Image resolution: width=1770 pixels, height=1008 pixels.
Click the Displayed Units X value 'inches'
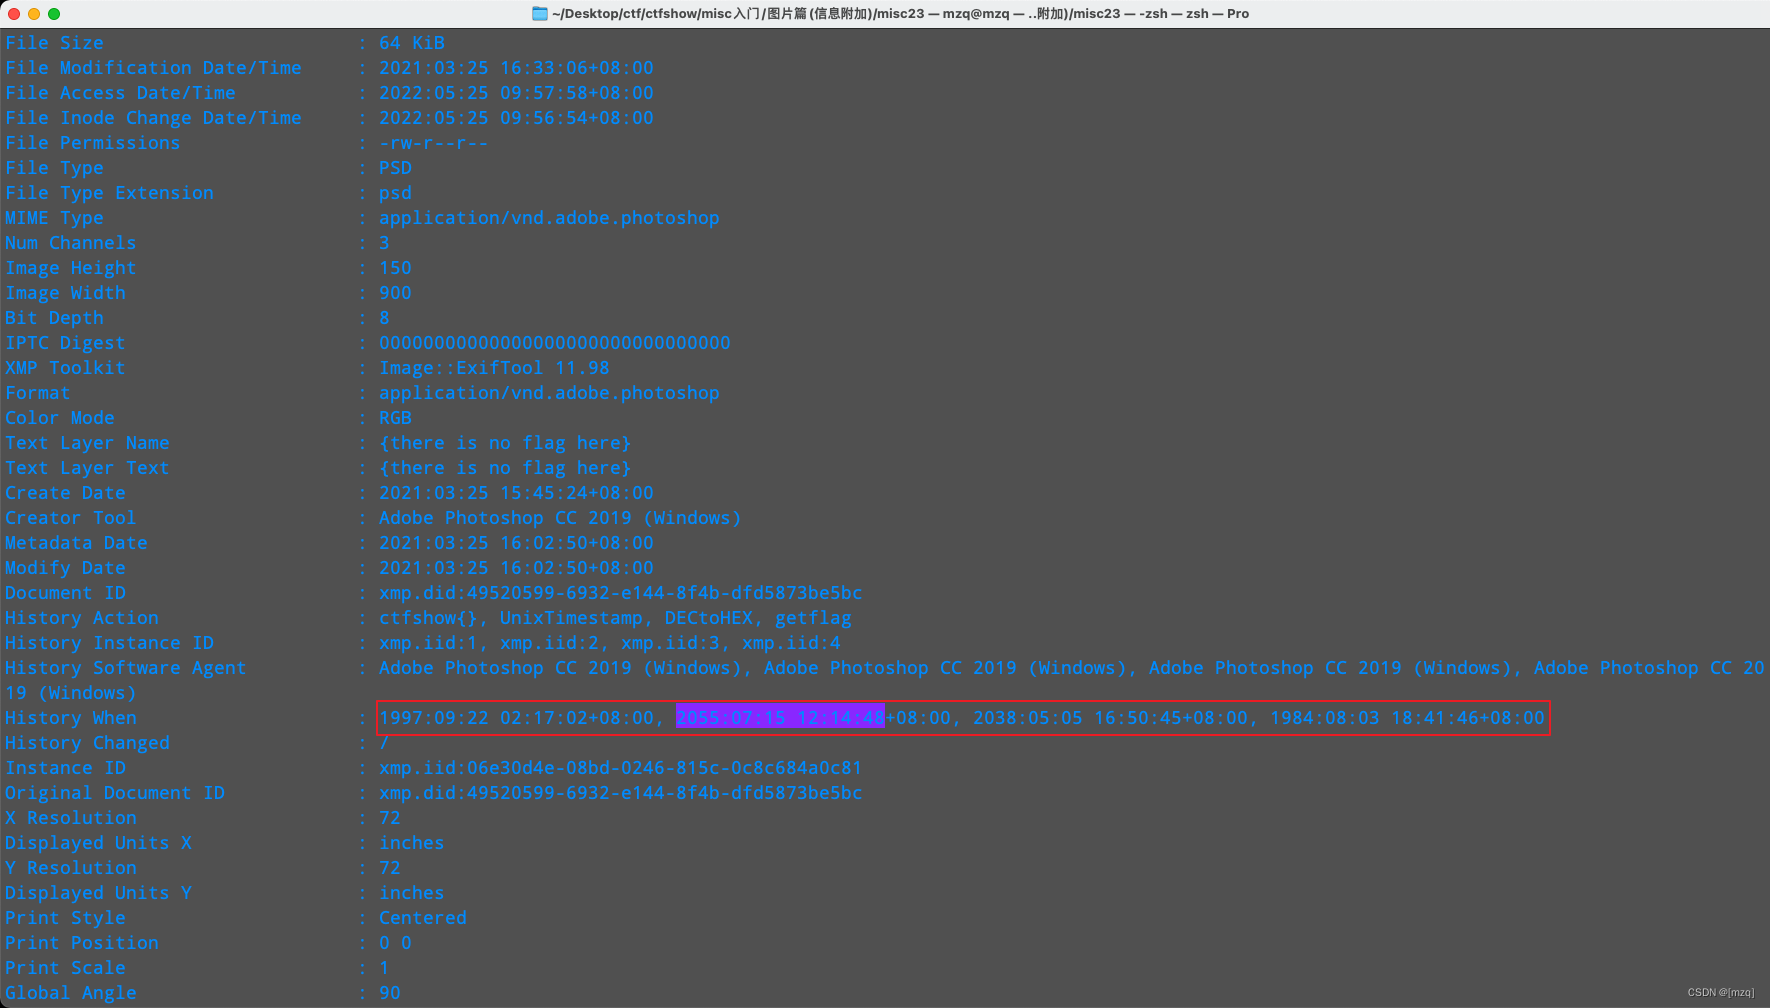(412, 843)
